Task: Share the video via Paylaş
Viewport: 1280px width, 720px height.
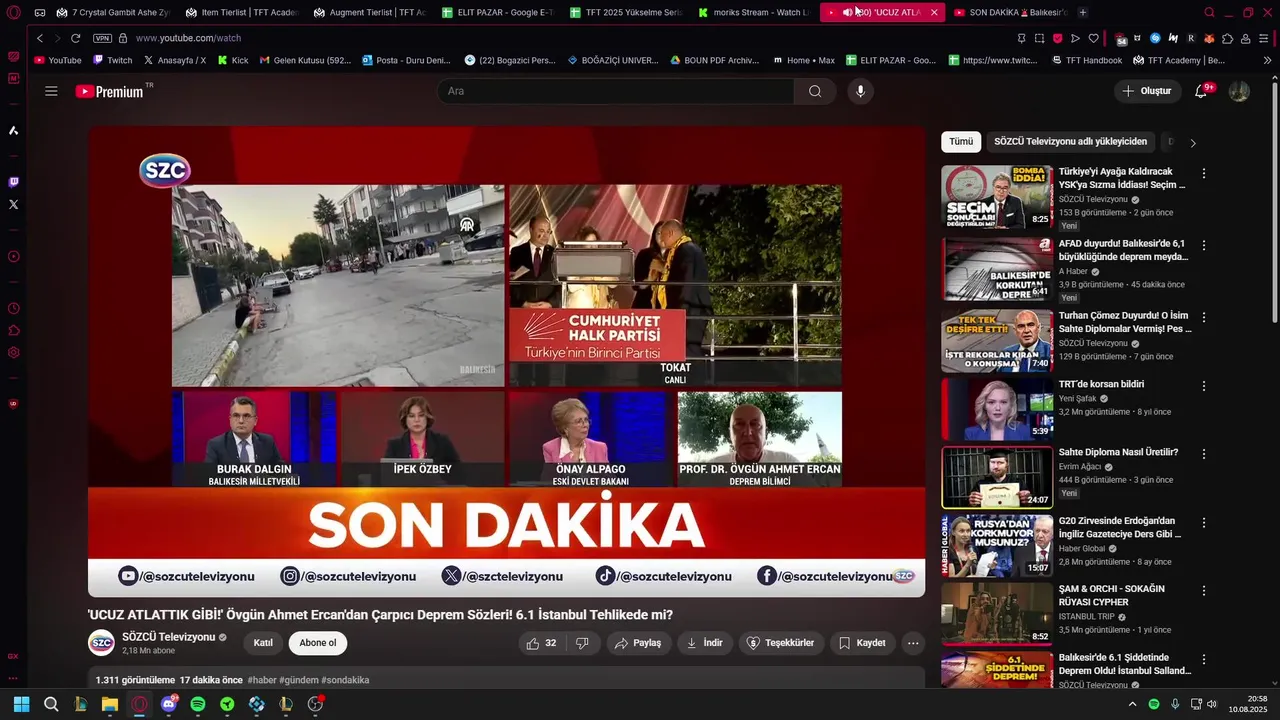Action: tap(638, 643)
